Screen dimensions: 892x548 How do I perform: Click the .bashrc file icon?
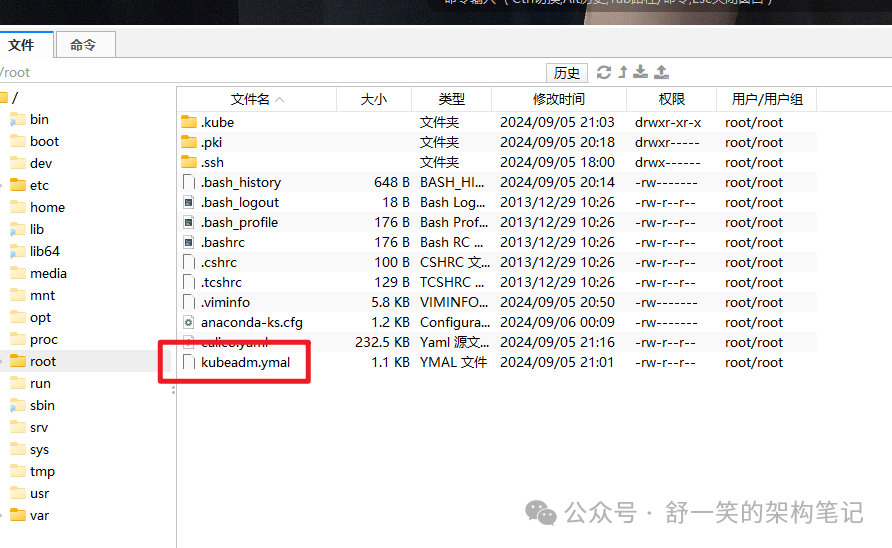click(189, 242)
